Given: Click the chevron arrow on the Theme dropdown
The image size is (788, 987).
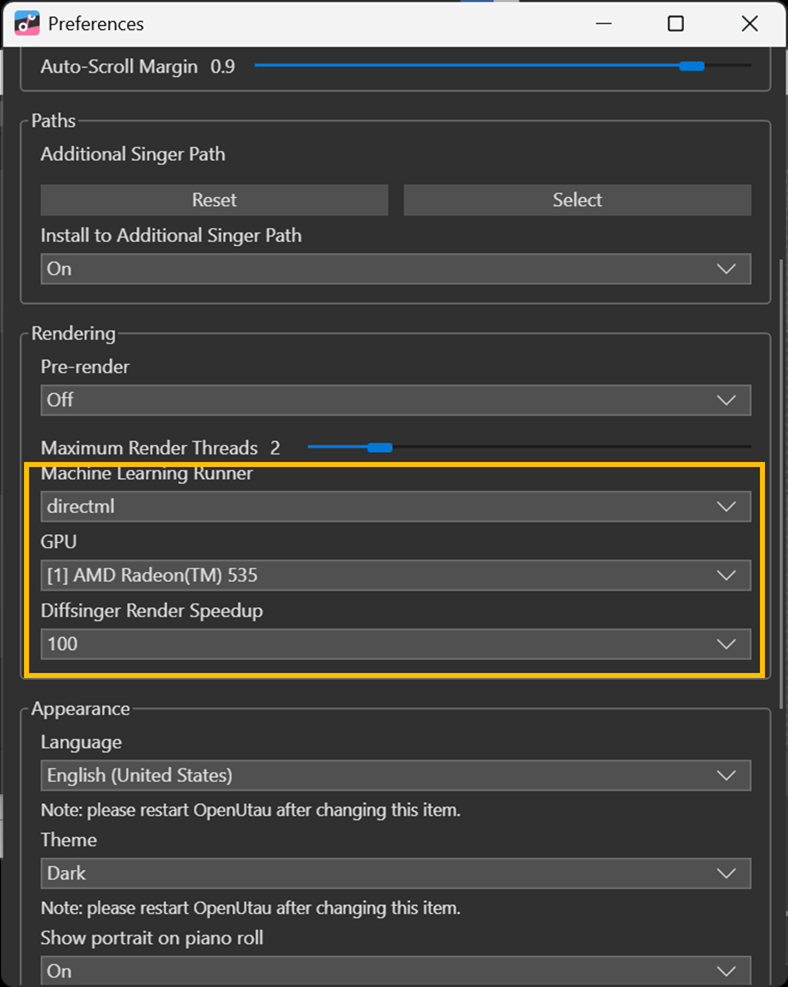Looking at the screenshot, I should click(x=726, y=874).
